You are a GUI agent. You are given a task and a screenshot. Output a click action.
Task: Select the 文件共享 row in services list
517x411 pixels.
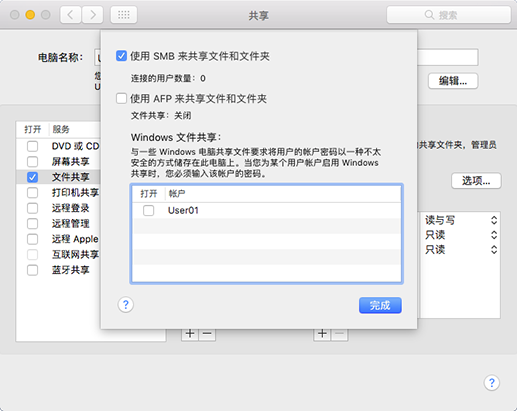pyautogui.click(x=59, y=177)
